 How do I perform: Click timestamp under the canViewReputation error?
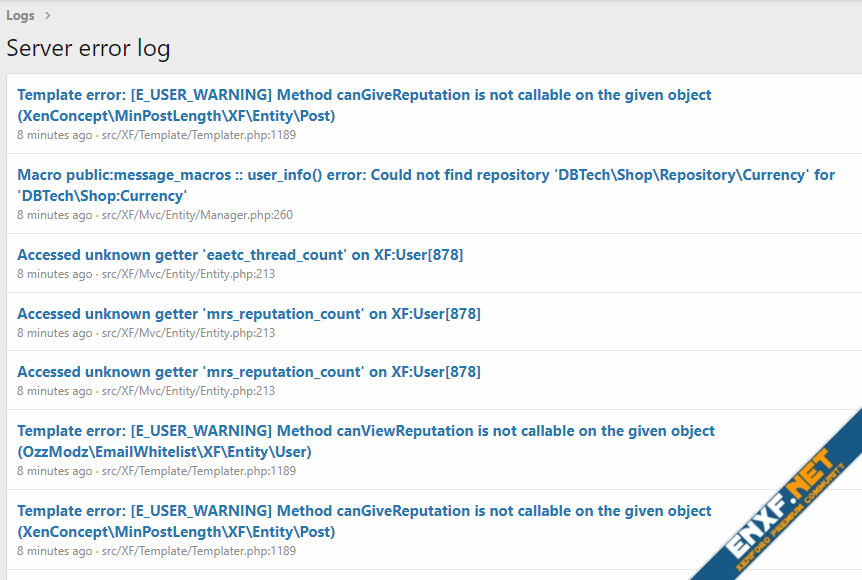pos(54,471)
